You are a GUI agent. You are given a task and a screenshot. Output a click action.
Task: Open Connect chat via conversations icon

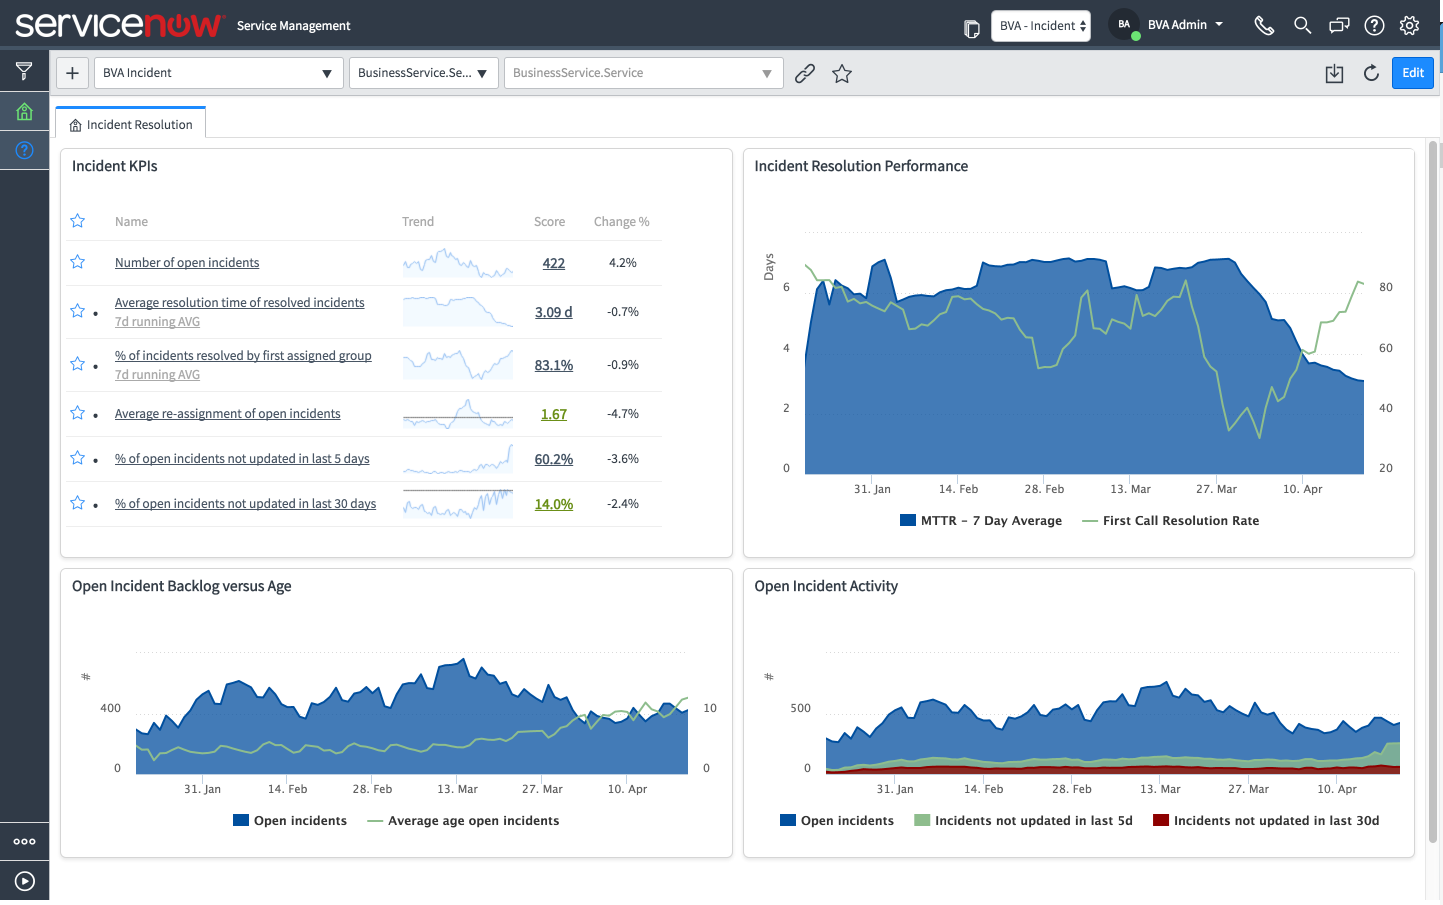pos(1339,25)
